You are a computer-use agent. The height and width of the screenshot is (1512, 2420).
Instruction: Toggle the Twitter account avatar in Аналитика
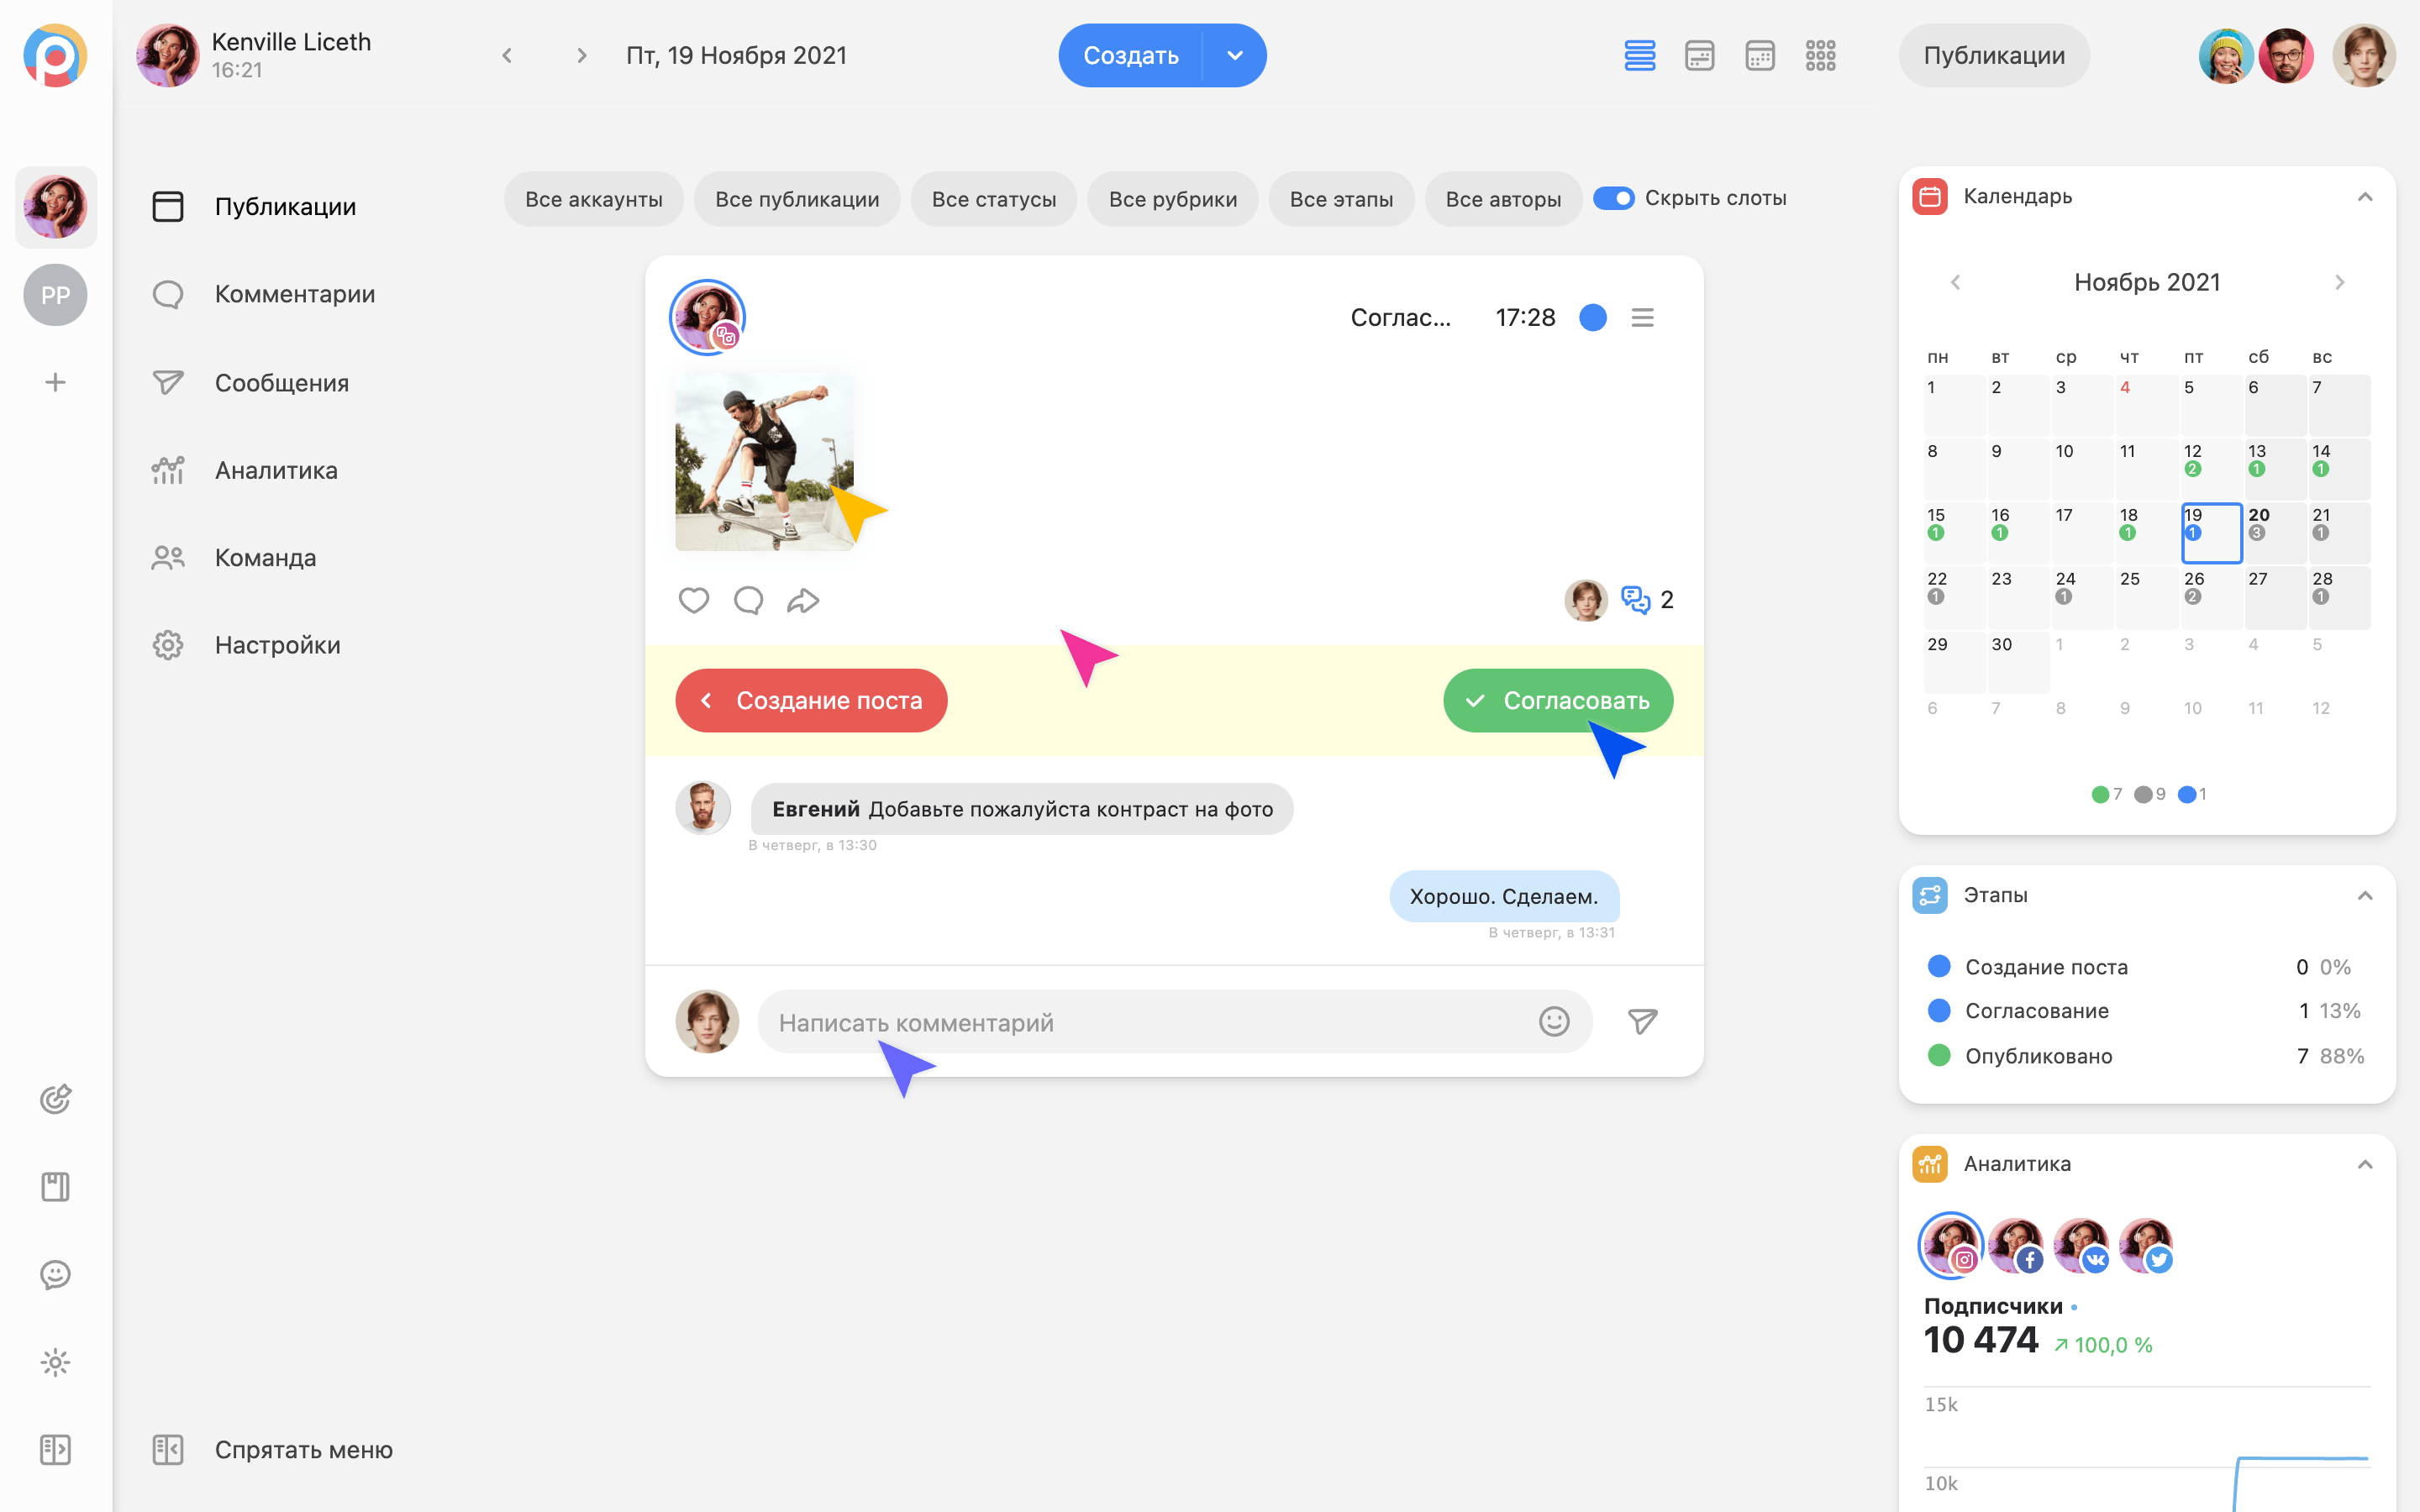(x=2145, y=1245)
